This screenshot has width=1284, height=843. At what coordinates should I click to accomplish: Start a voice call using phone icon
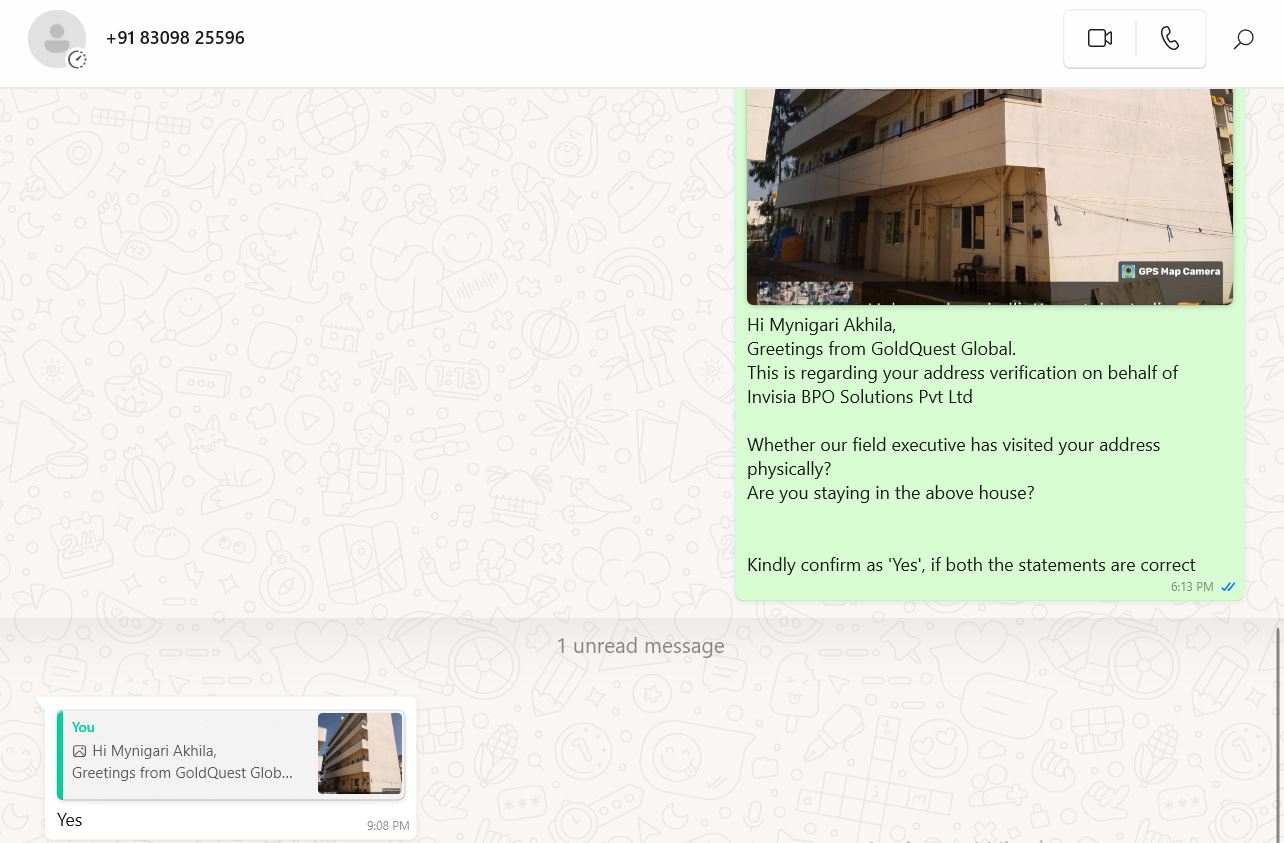click(1170, 39)
